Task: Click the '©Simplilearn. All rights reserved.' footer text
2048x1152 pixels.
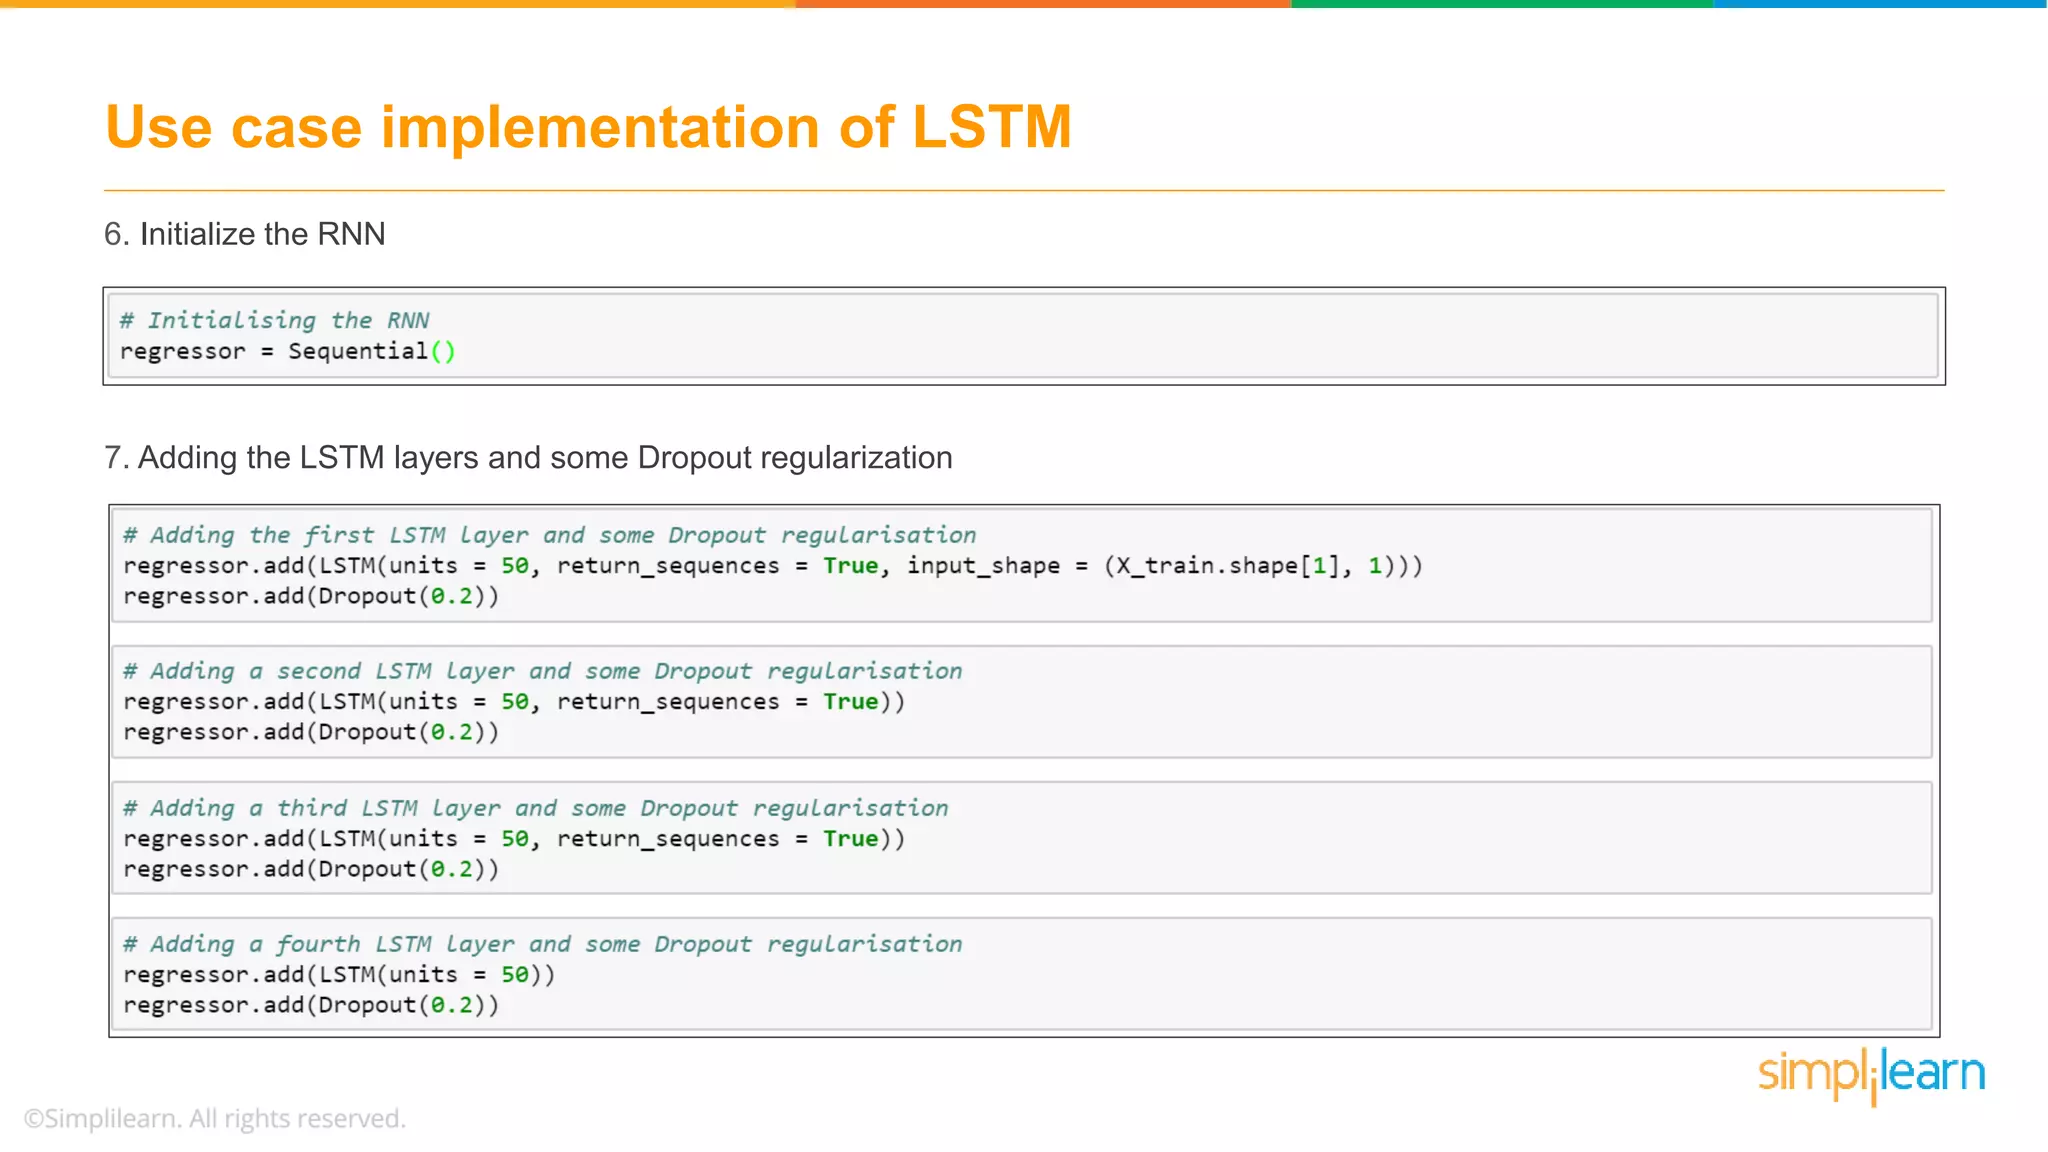Action: click(215, 1119)
